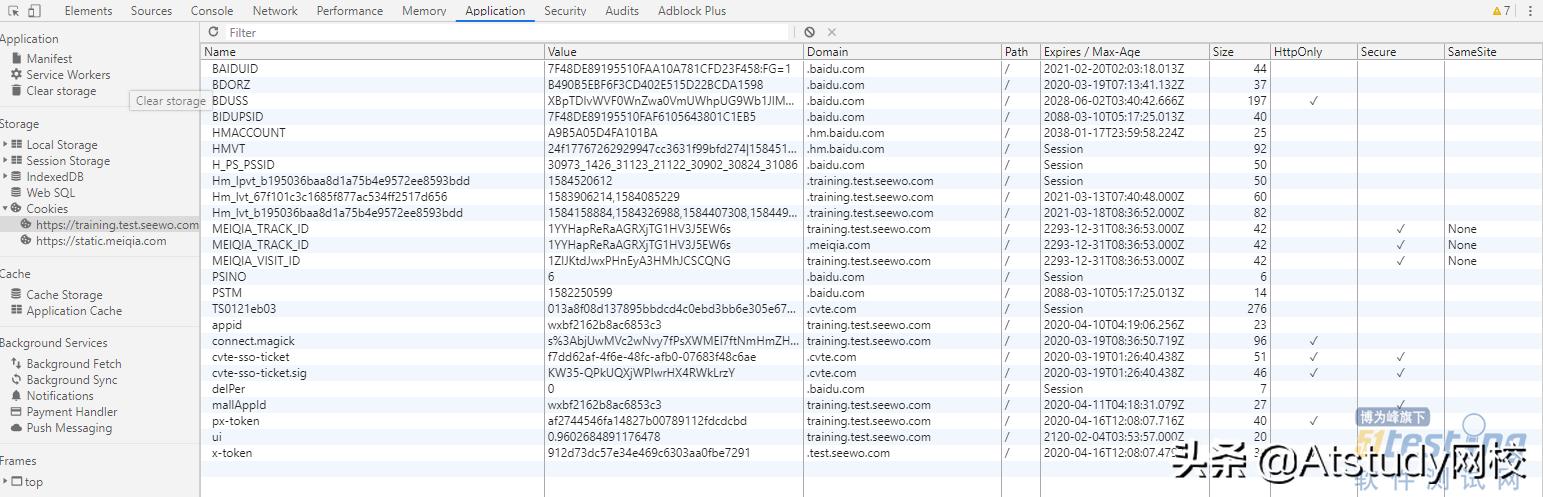The image size is (1543, 497).
Task: Switch to the Audits tab
Action: tap(622, 11)
